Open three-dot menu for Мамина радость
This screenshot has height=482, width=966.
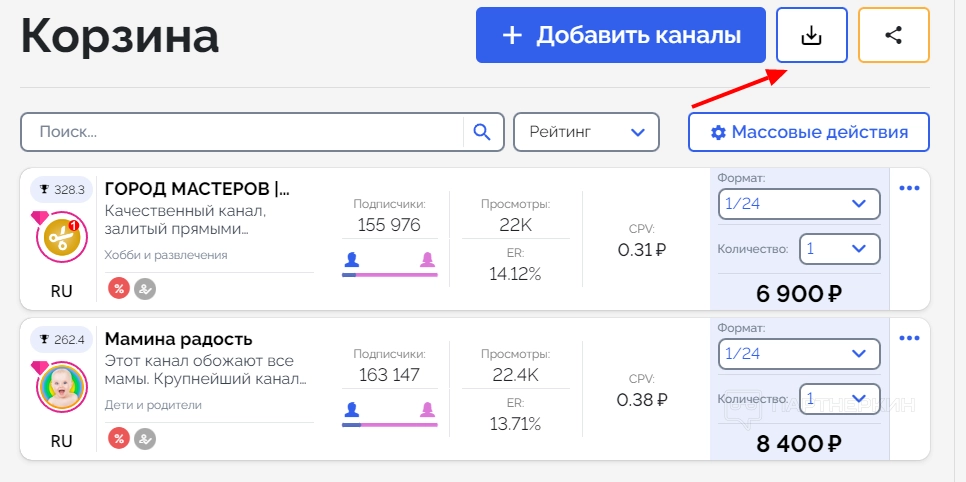click(909, 338)
